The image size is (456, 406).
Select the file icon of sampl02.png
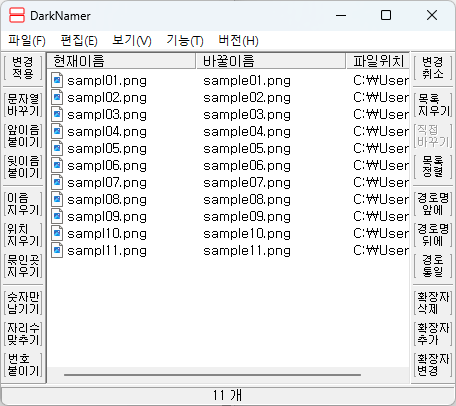(57, 97)
